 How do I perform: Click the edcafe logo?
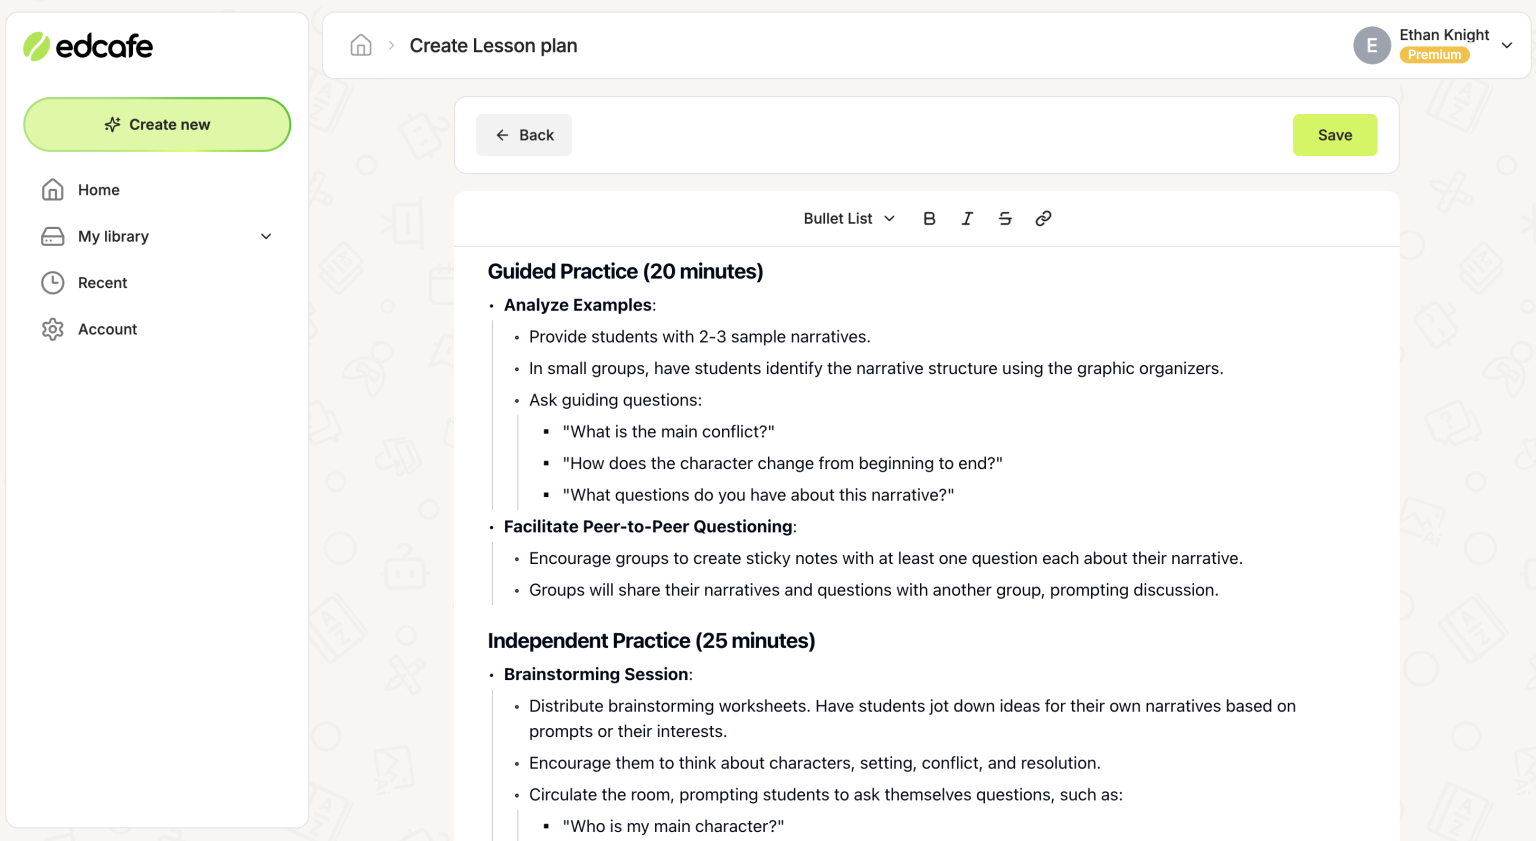tap(88, 46)
